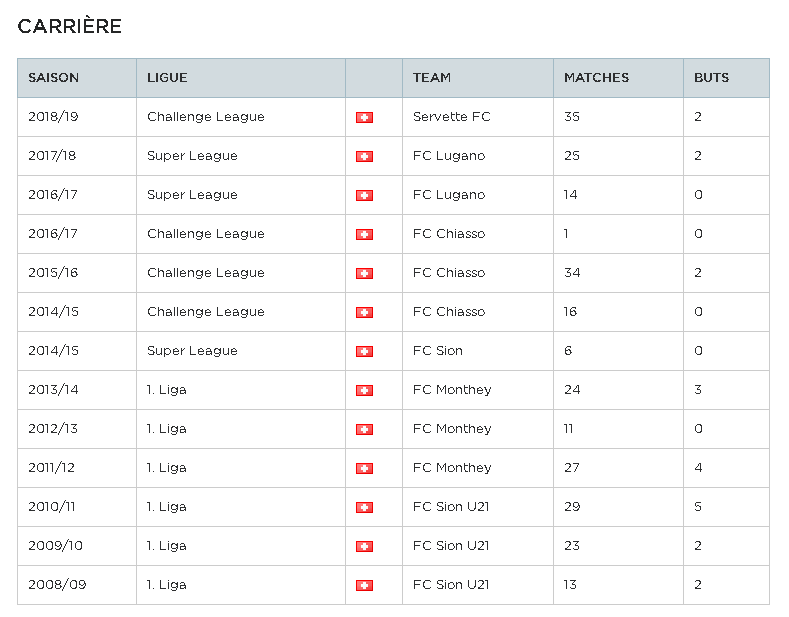Screen dimensions: 789x617
Task: Open the Servette FC team entry
Action: coord(451,117)
